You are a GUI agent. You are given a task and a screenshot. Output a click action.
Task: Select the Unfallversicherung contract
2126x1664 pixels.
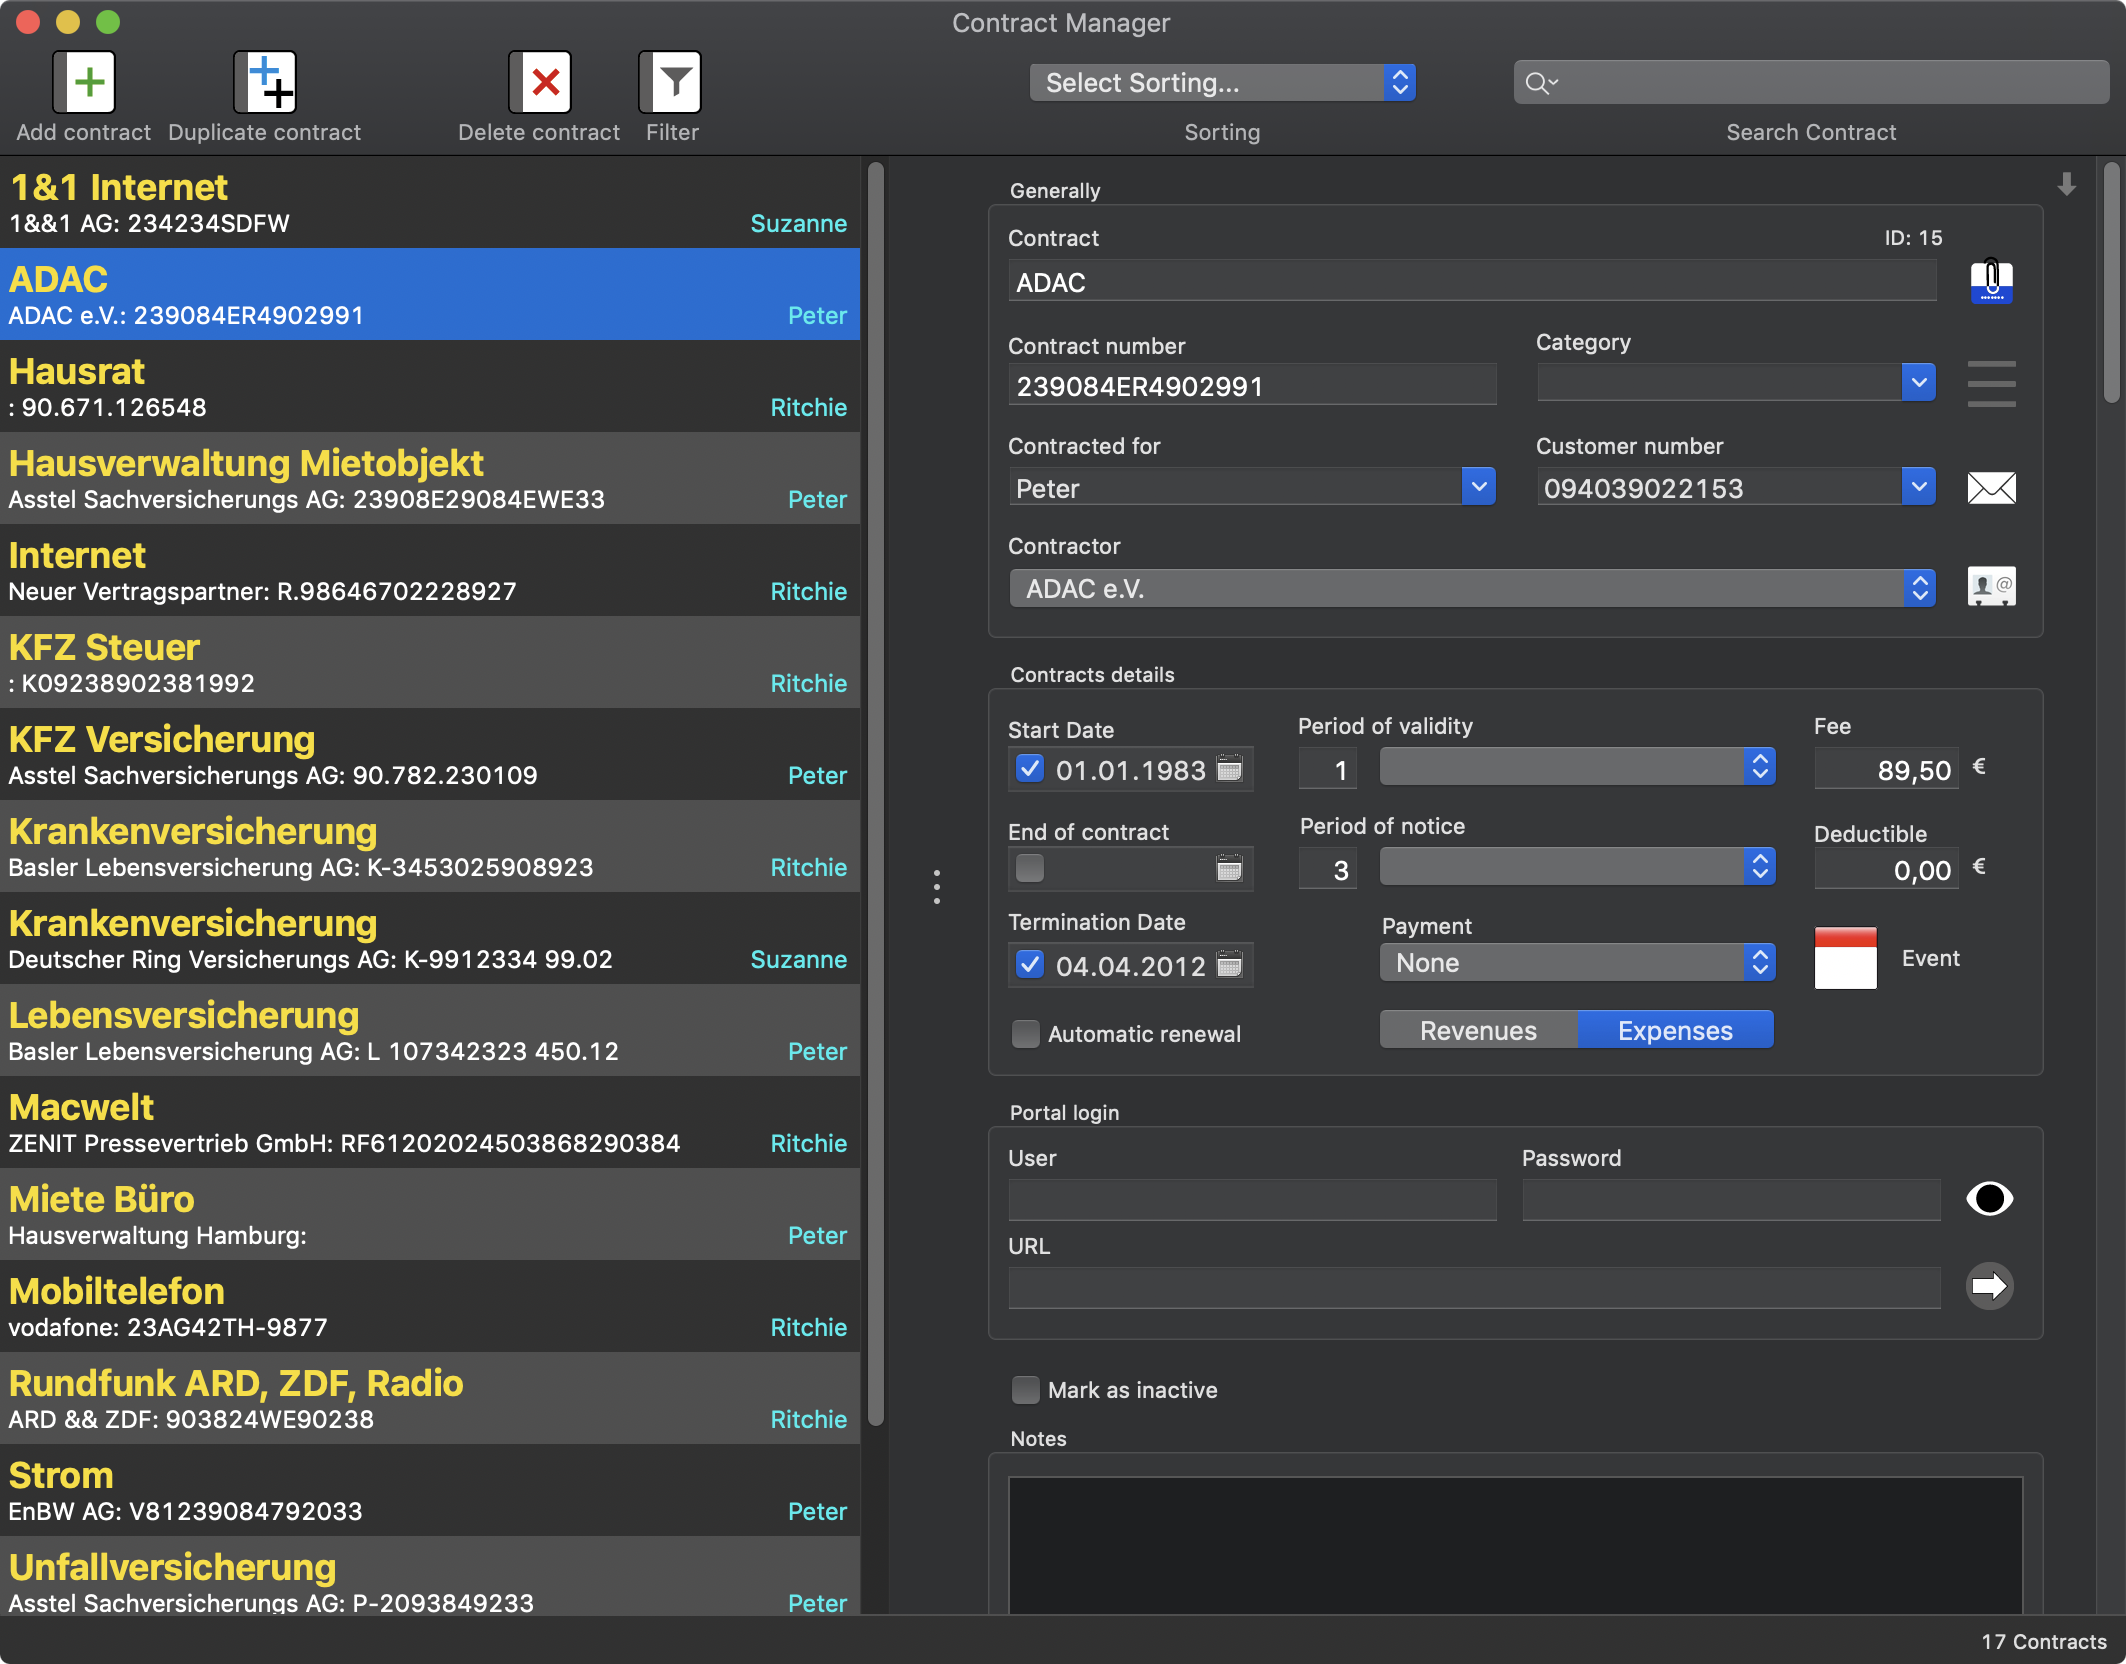(430, 1577)
